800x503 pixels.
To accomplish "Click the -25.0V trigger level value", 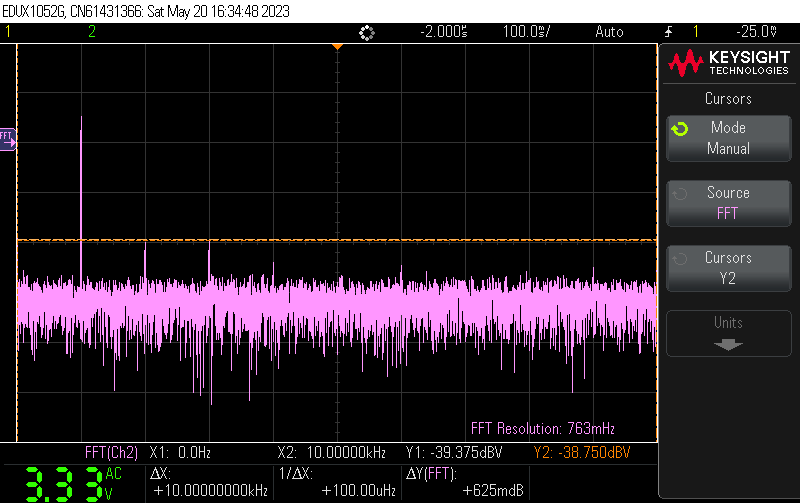I will (x=757, y=32).
